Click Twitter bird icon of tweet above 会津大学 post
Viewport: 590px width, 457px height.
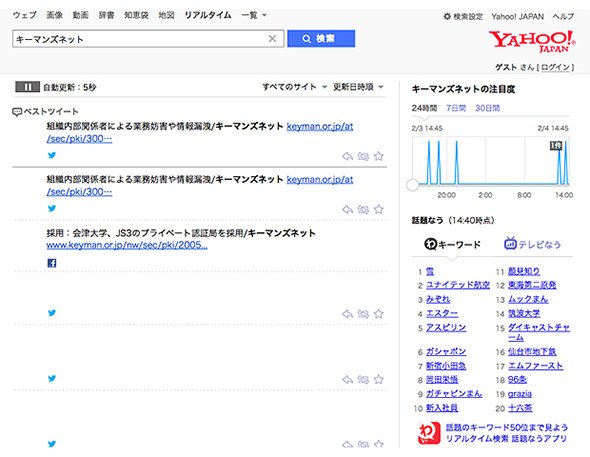pyautogui.click(x=52, y=208)
